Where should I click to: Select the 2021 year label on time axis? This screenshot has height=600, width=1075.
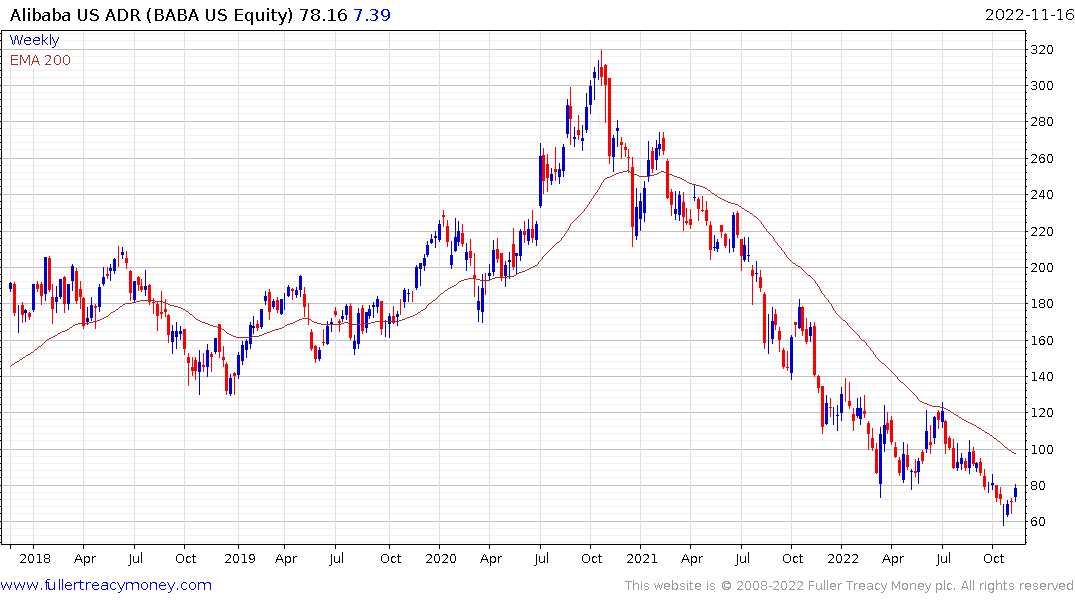(642, 558)
